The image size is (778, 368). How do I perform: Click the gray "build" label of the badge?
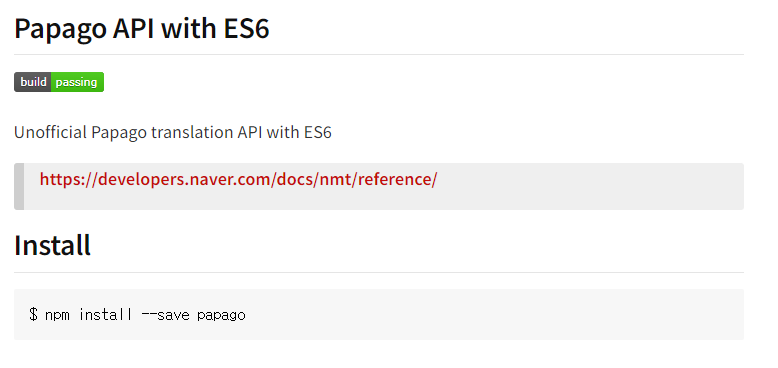[x=33, y=82]
